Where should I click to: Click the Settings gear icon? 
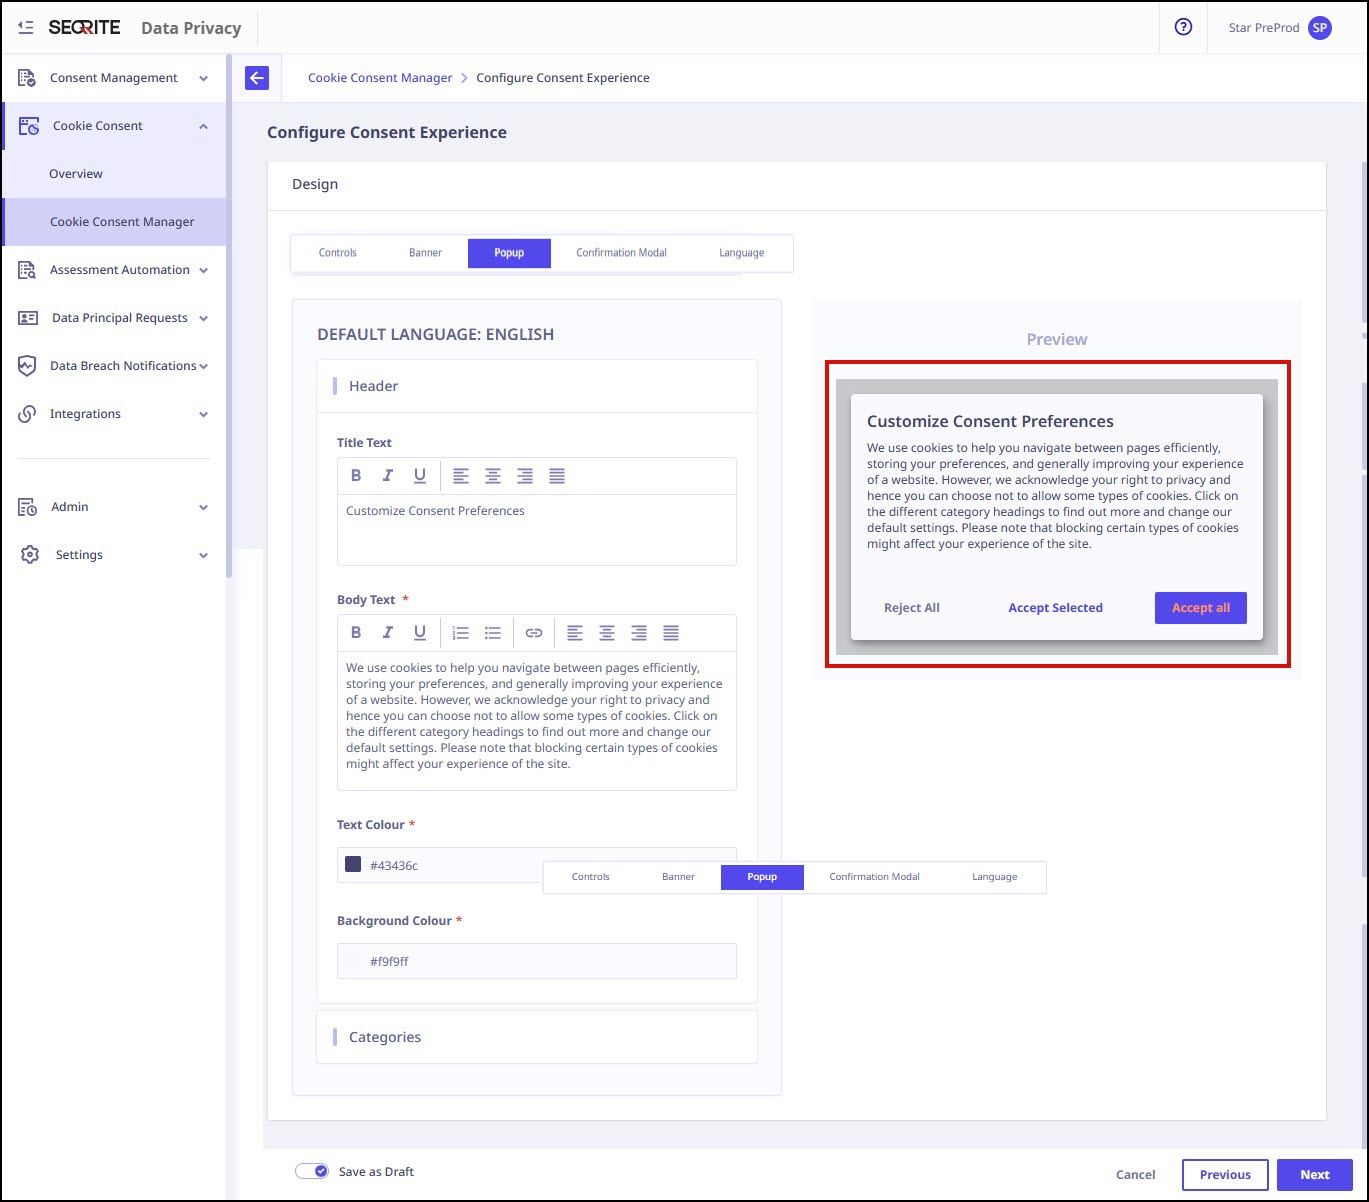pos(30,555)
